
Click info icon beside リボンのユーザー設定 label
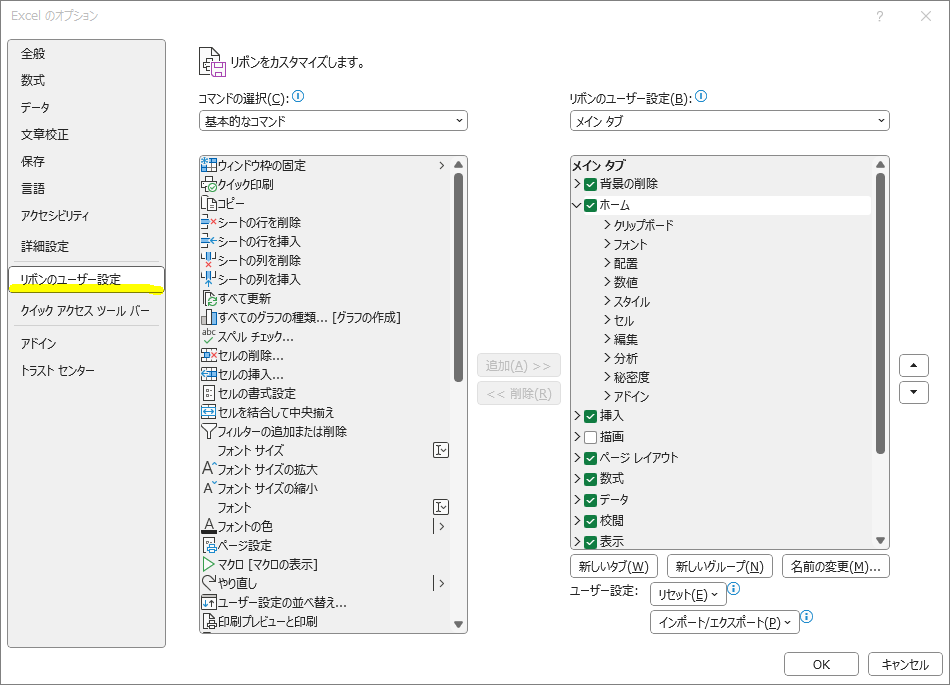tap(701, 96)
